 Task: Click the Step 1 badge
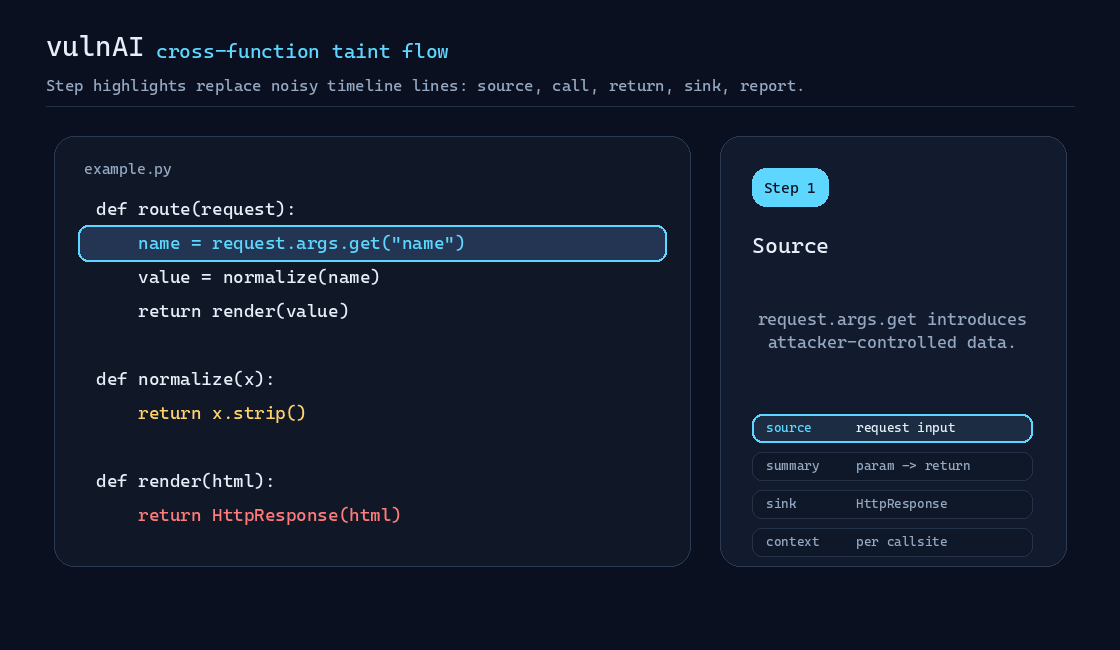coord(790,188)
